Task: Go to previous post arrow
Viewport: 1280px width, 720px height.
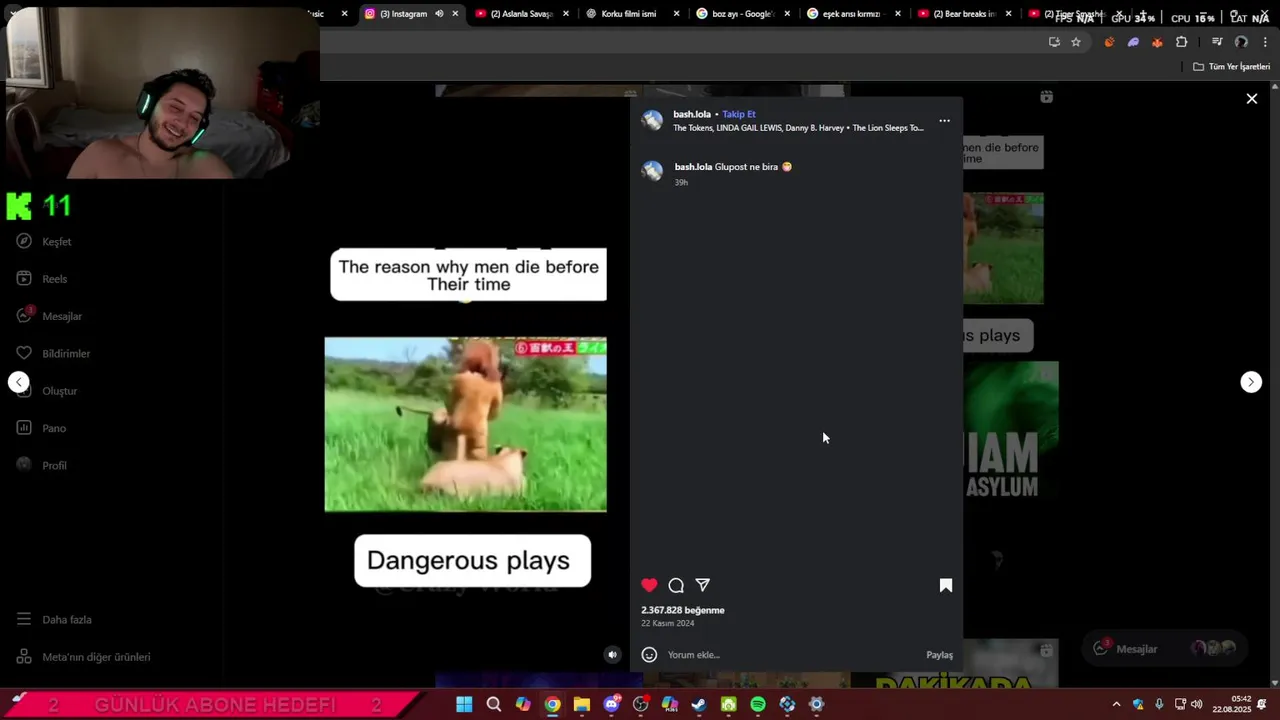Action: tap(19, 382)
